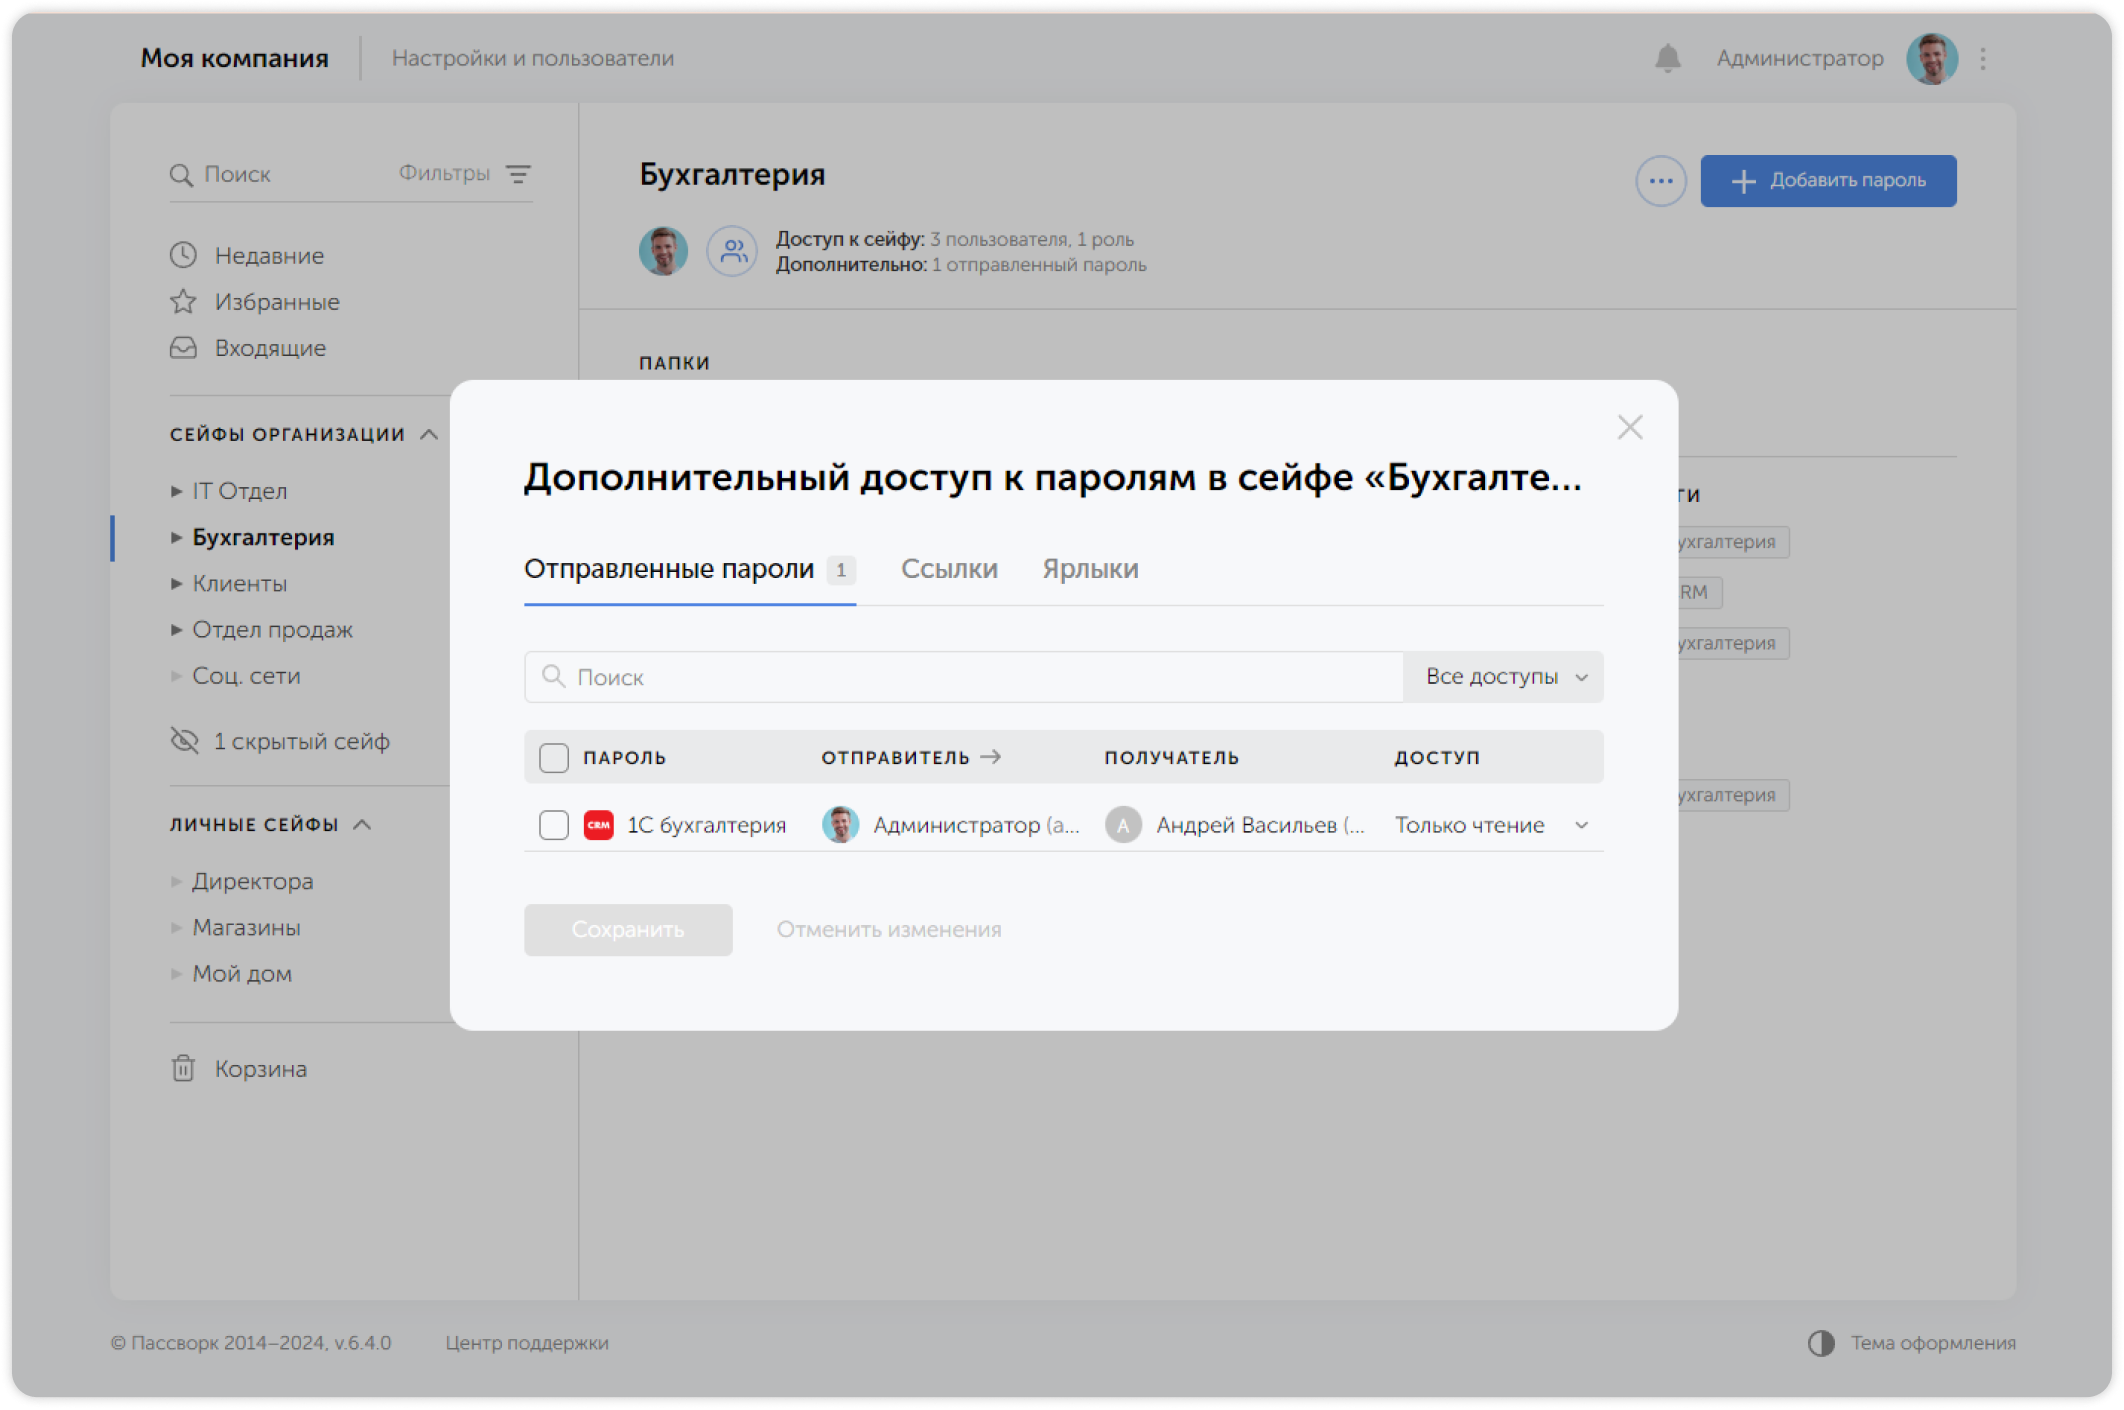Open the Корзина trash icon
The image size is (2124, 1410).
coord(181,1068)
